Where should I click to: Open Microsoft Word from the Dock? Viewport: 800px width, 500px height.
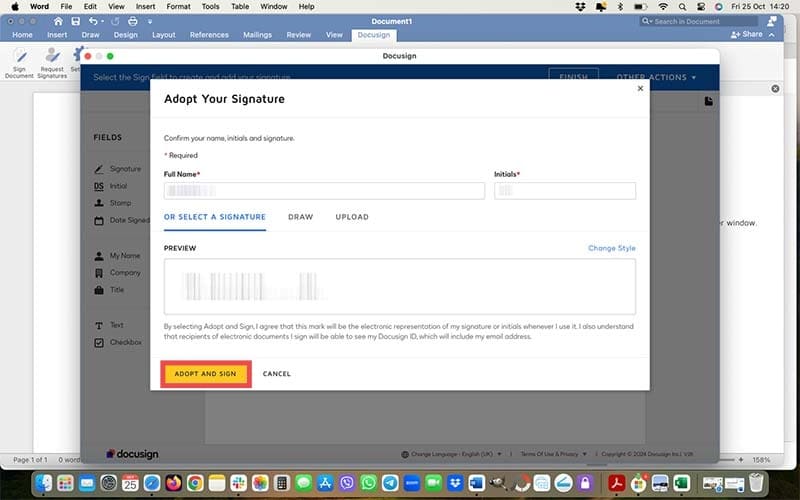(477, 482)
